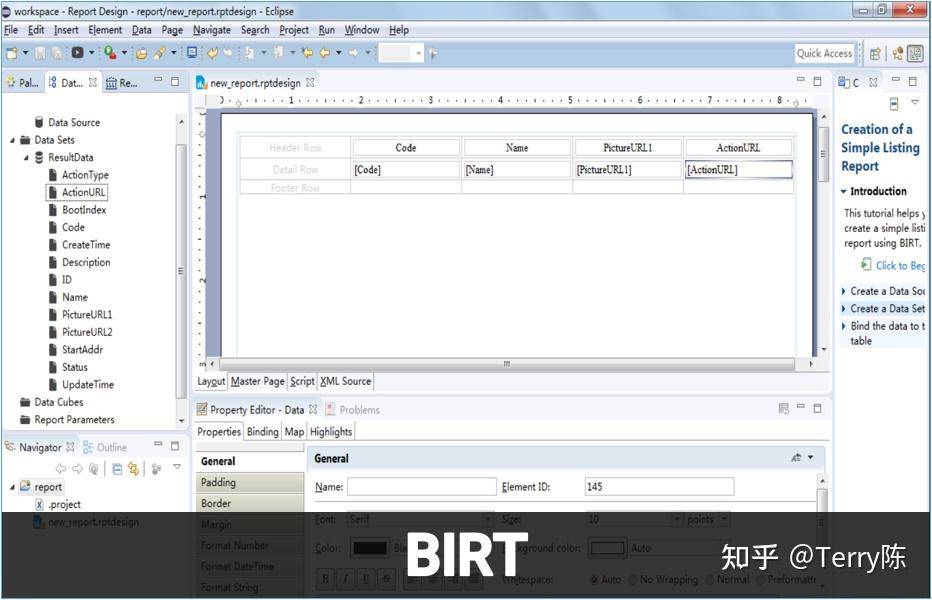Open the Insert menu

click(66, 30)
